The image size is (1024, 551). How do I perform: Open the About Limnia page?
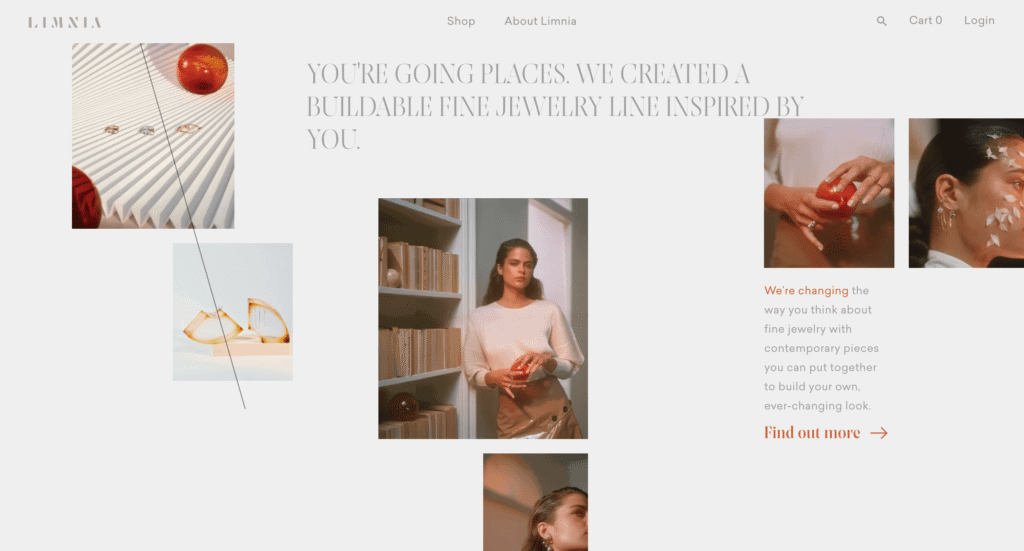click(x=540, y=21)
